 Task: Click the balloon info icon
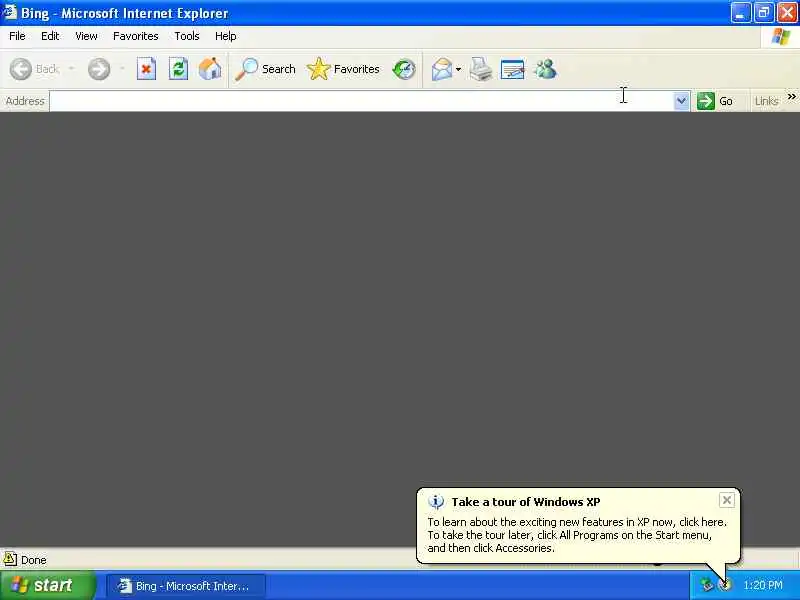click(x=436, y=502)
